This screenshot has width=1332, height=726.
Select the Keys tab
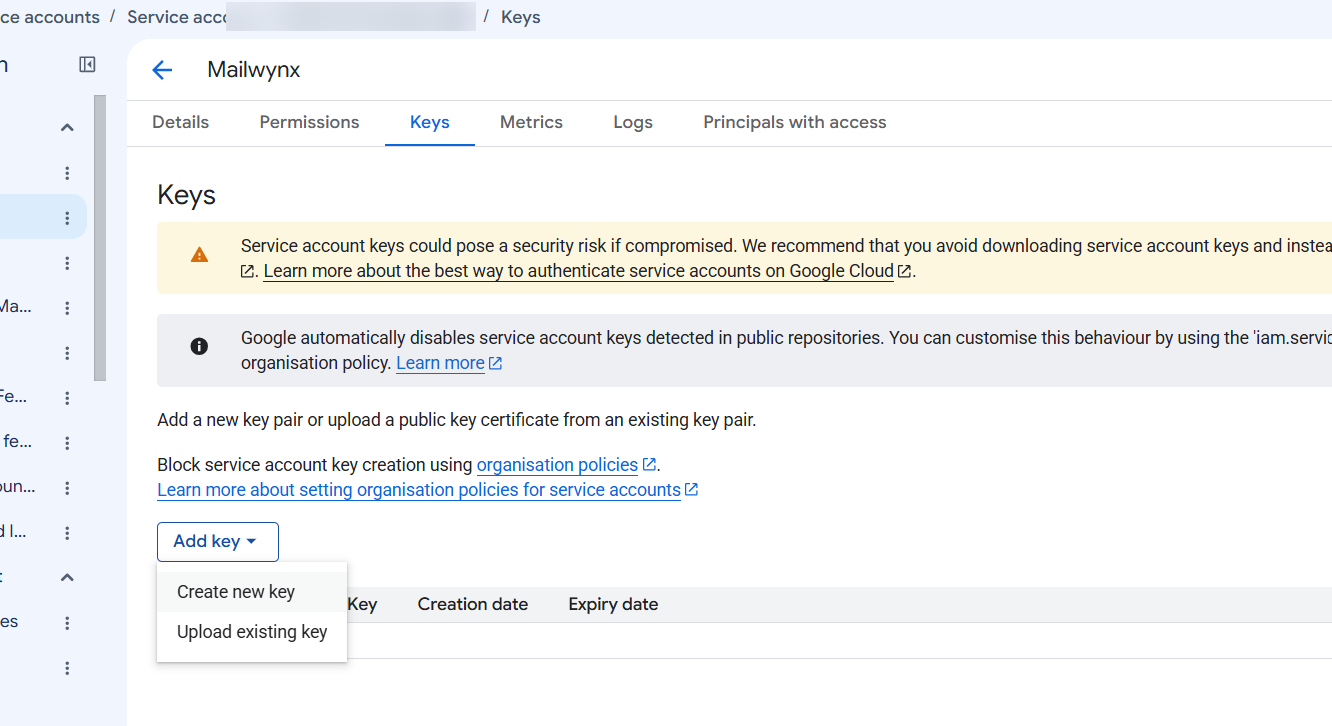click(x=430, y=122)
